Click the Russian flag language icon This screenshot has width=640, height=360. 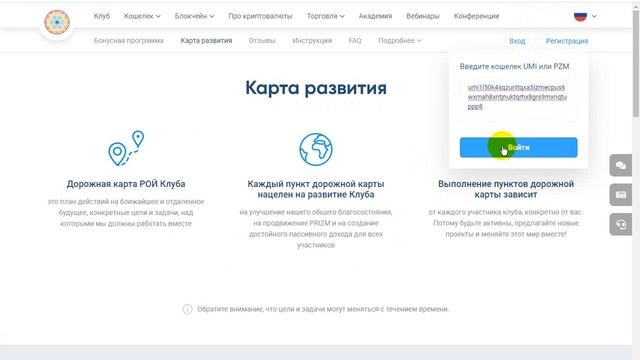[x=580, y=16]
